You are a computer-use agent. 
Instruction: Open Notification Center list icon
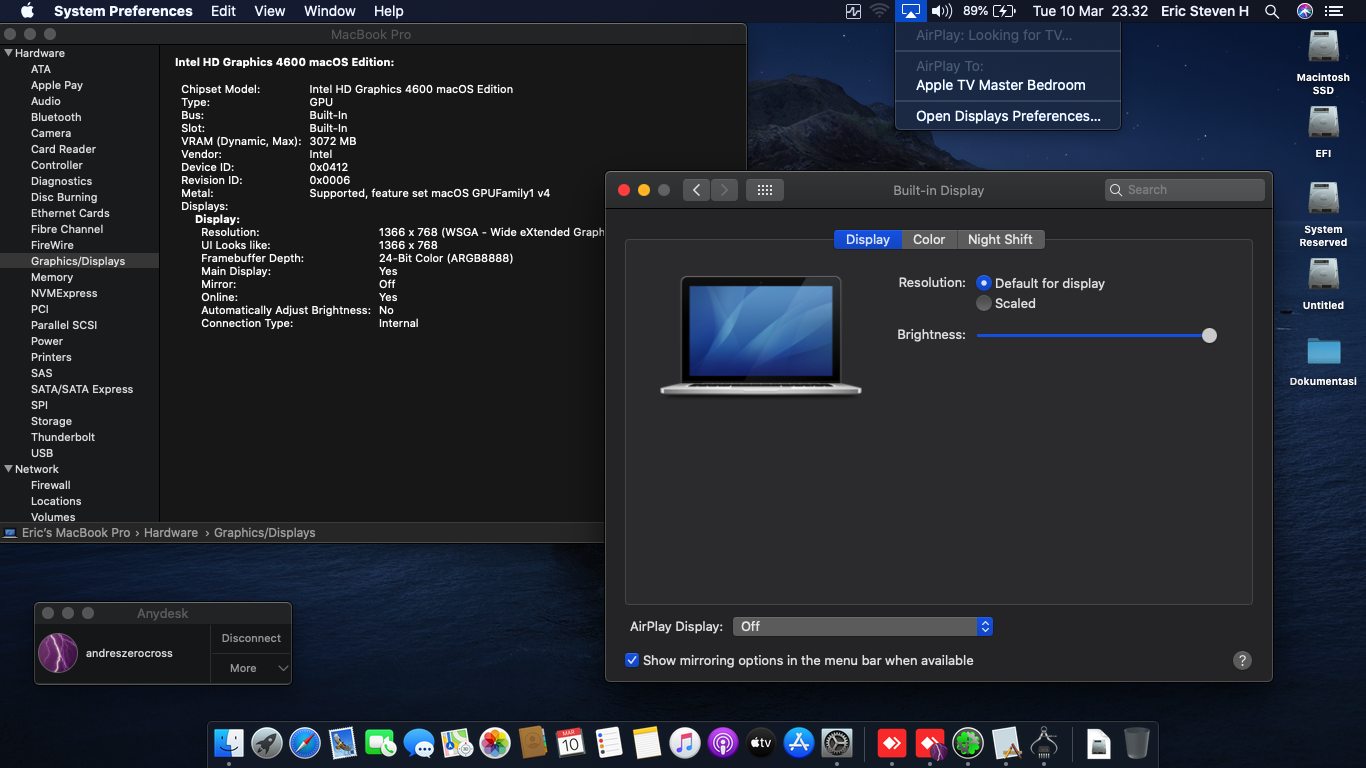pos(1334,11)
